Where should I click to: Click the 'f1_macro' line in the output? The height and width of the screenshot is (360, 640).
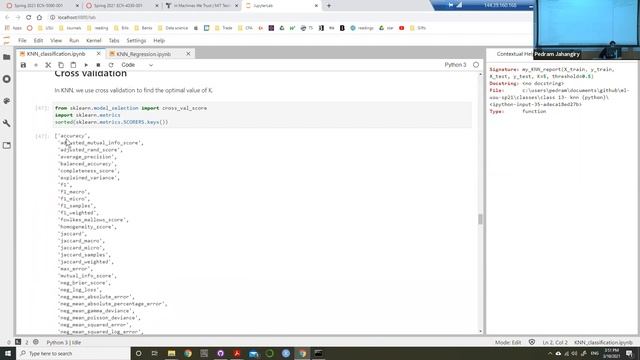pos(74,192)
